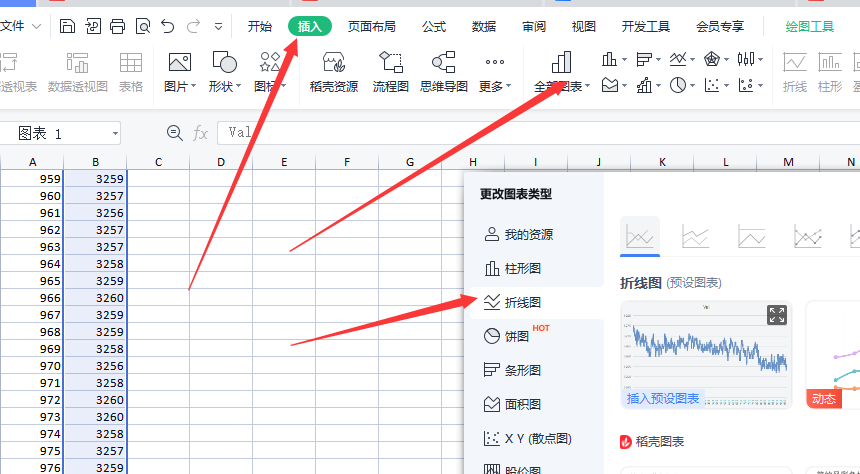The image size is (860, 474).
Task: Click the save file icon
Action: [67, 26]
